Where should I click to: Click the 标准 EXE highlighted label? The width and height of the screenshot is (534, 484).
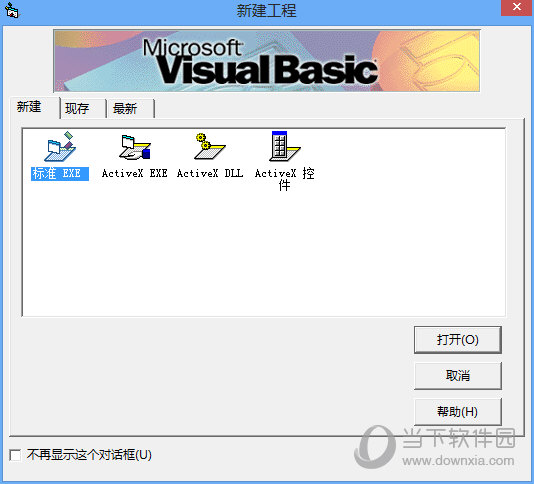[60, 174]
